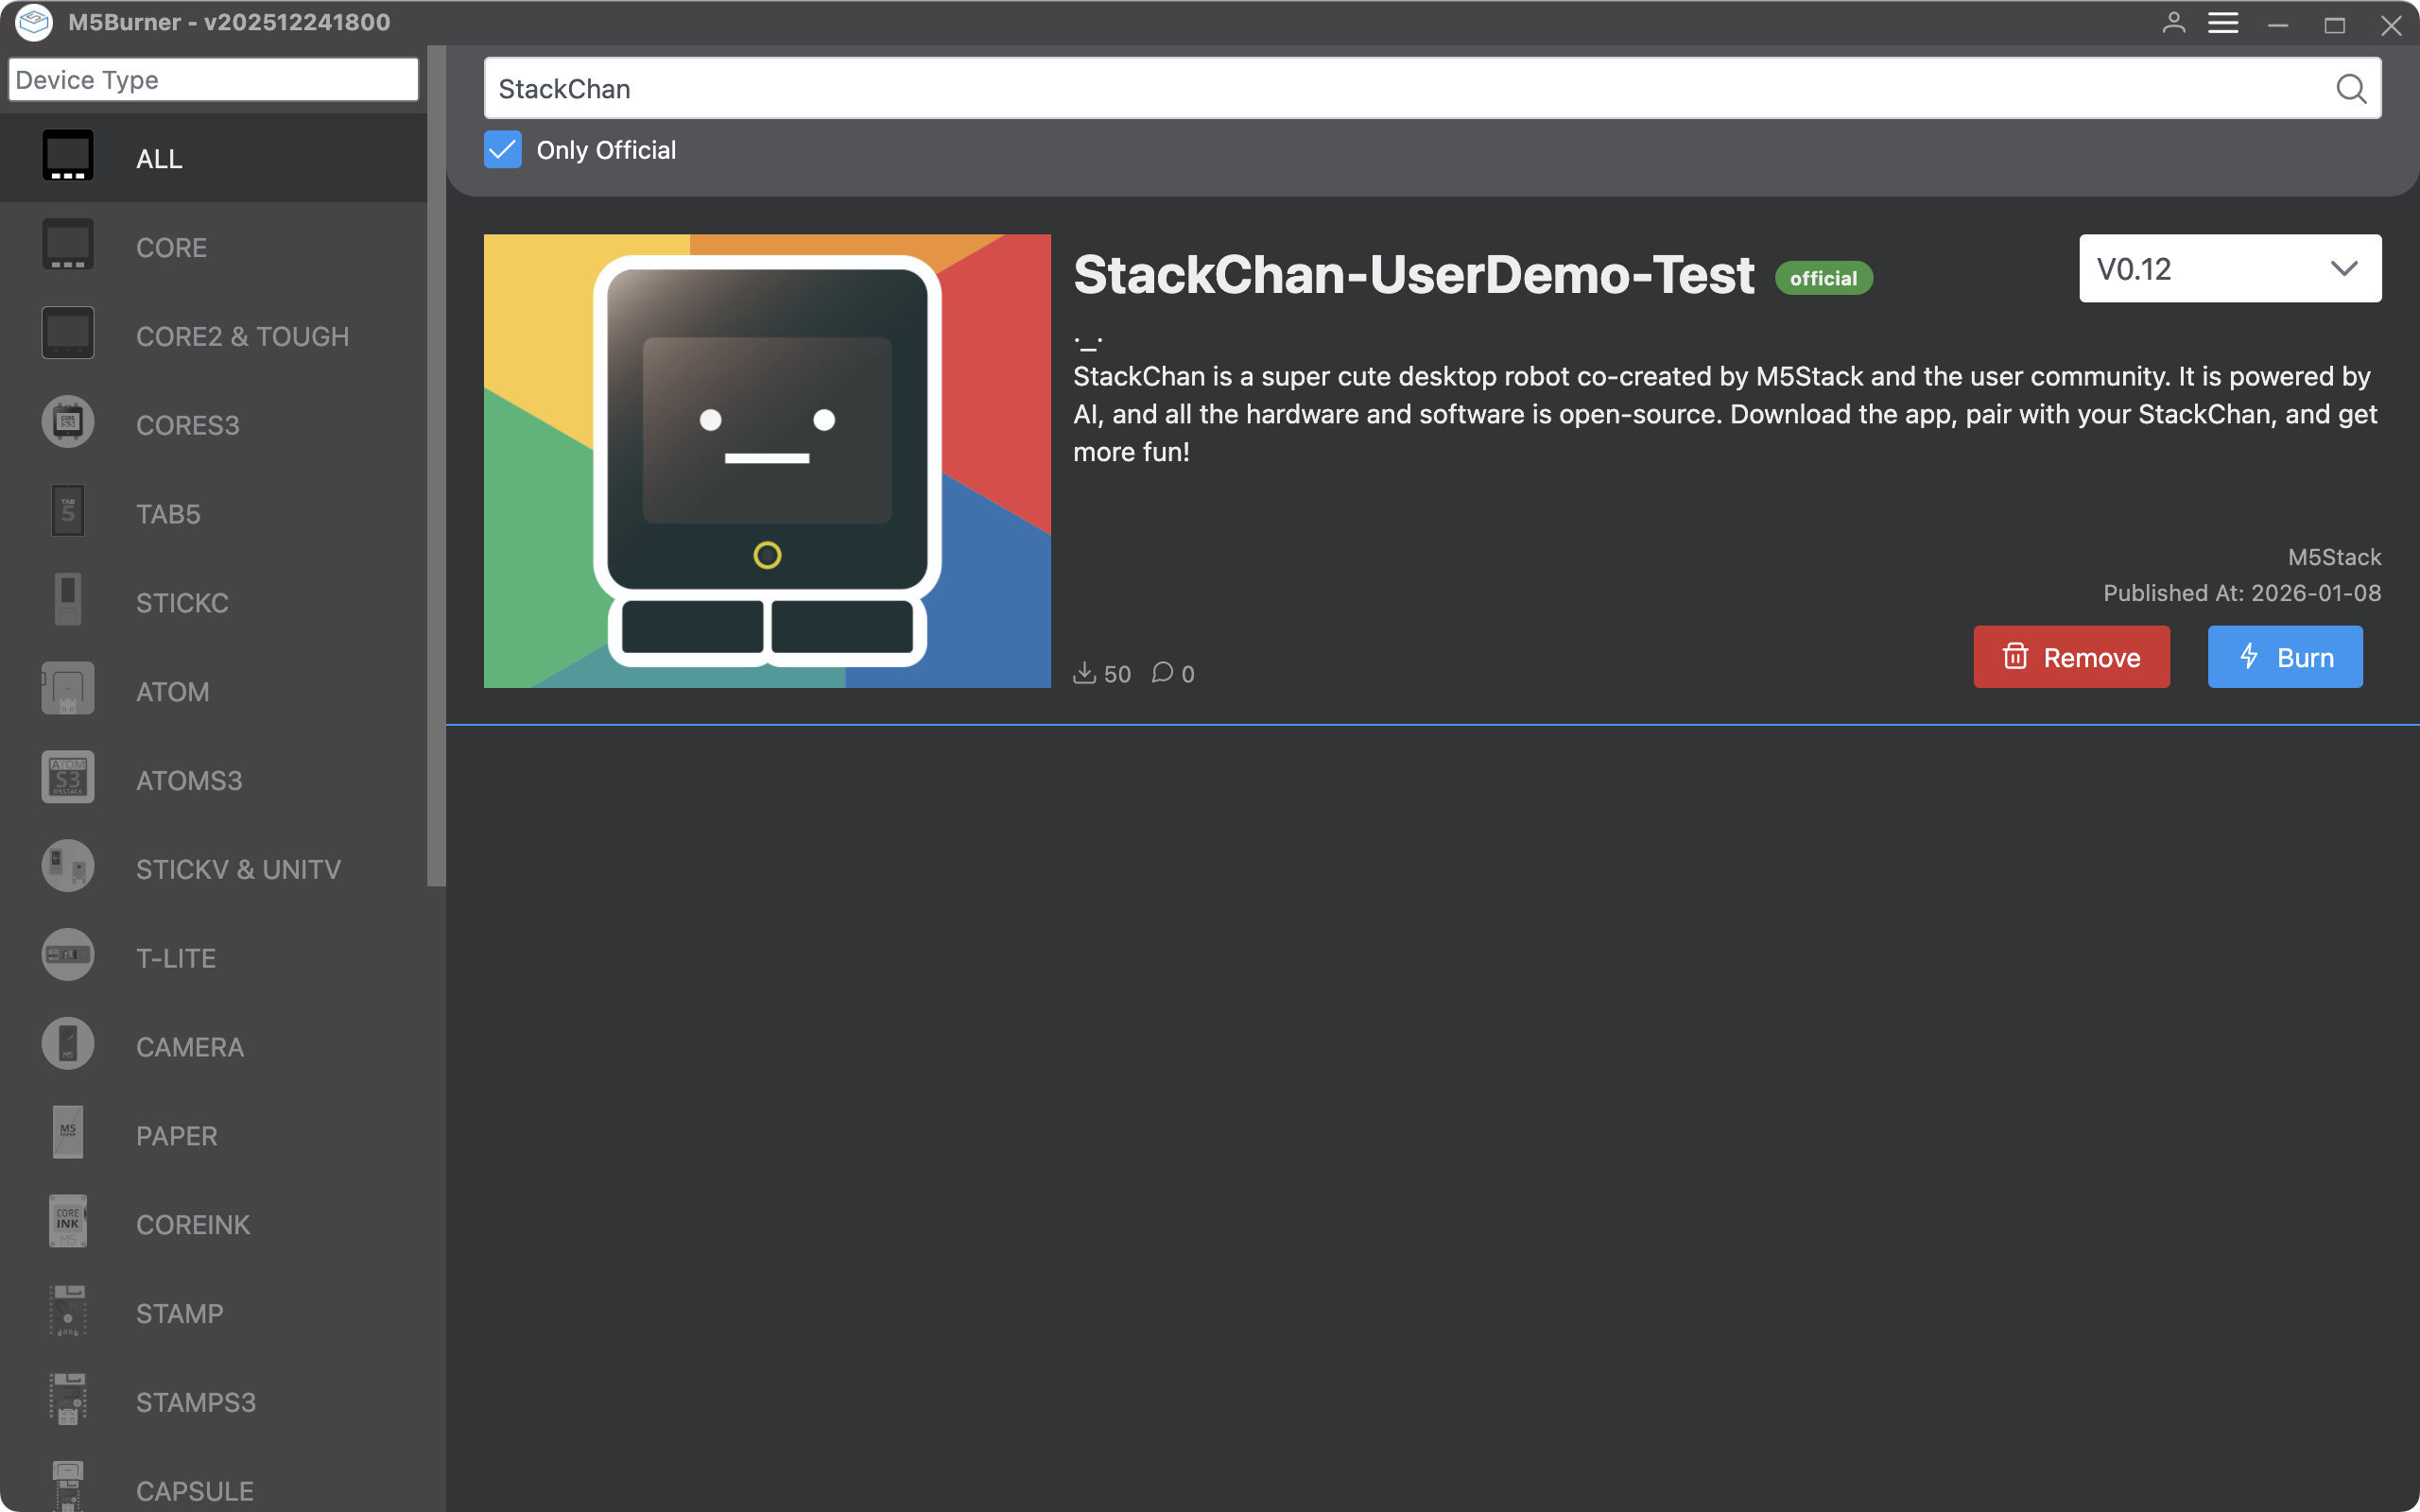Click the comments count icon
The image size is (2420, 1512).
pos(1162,673)
